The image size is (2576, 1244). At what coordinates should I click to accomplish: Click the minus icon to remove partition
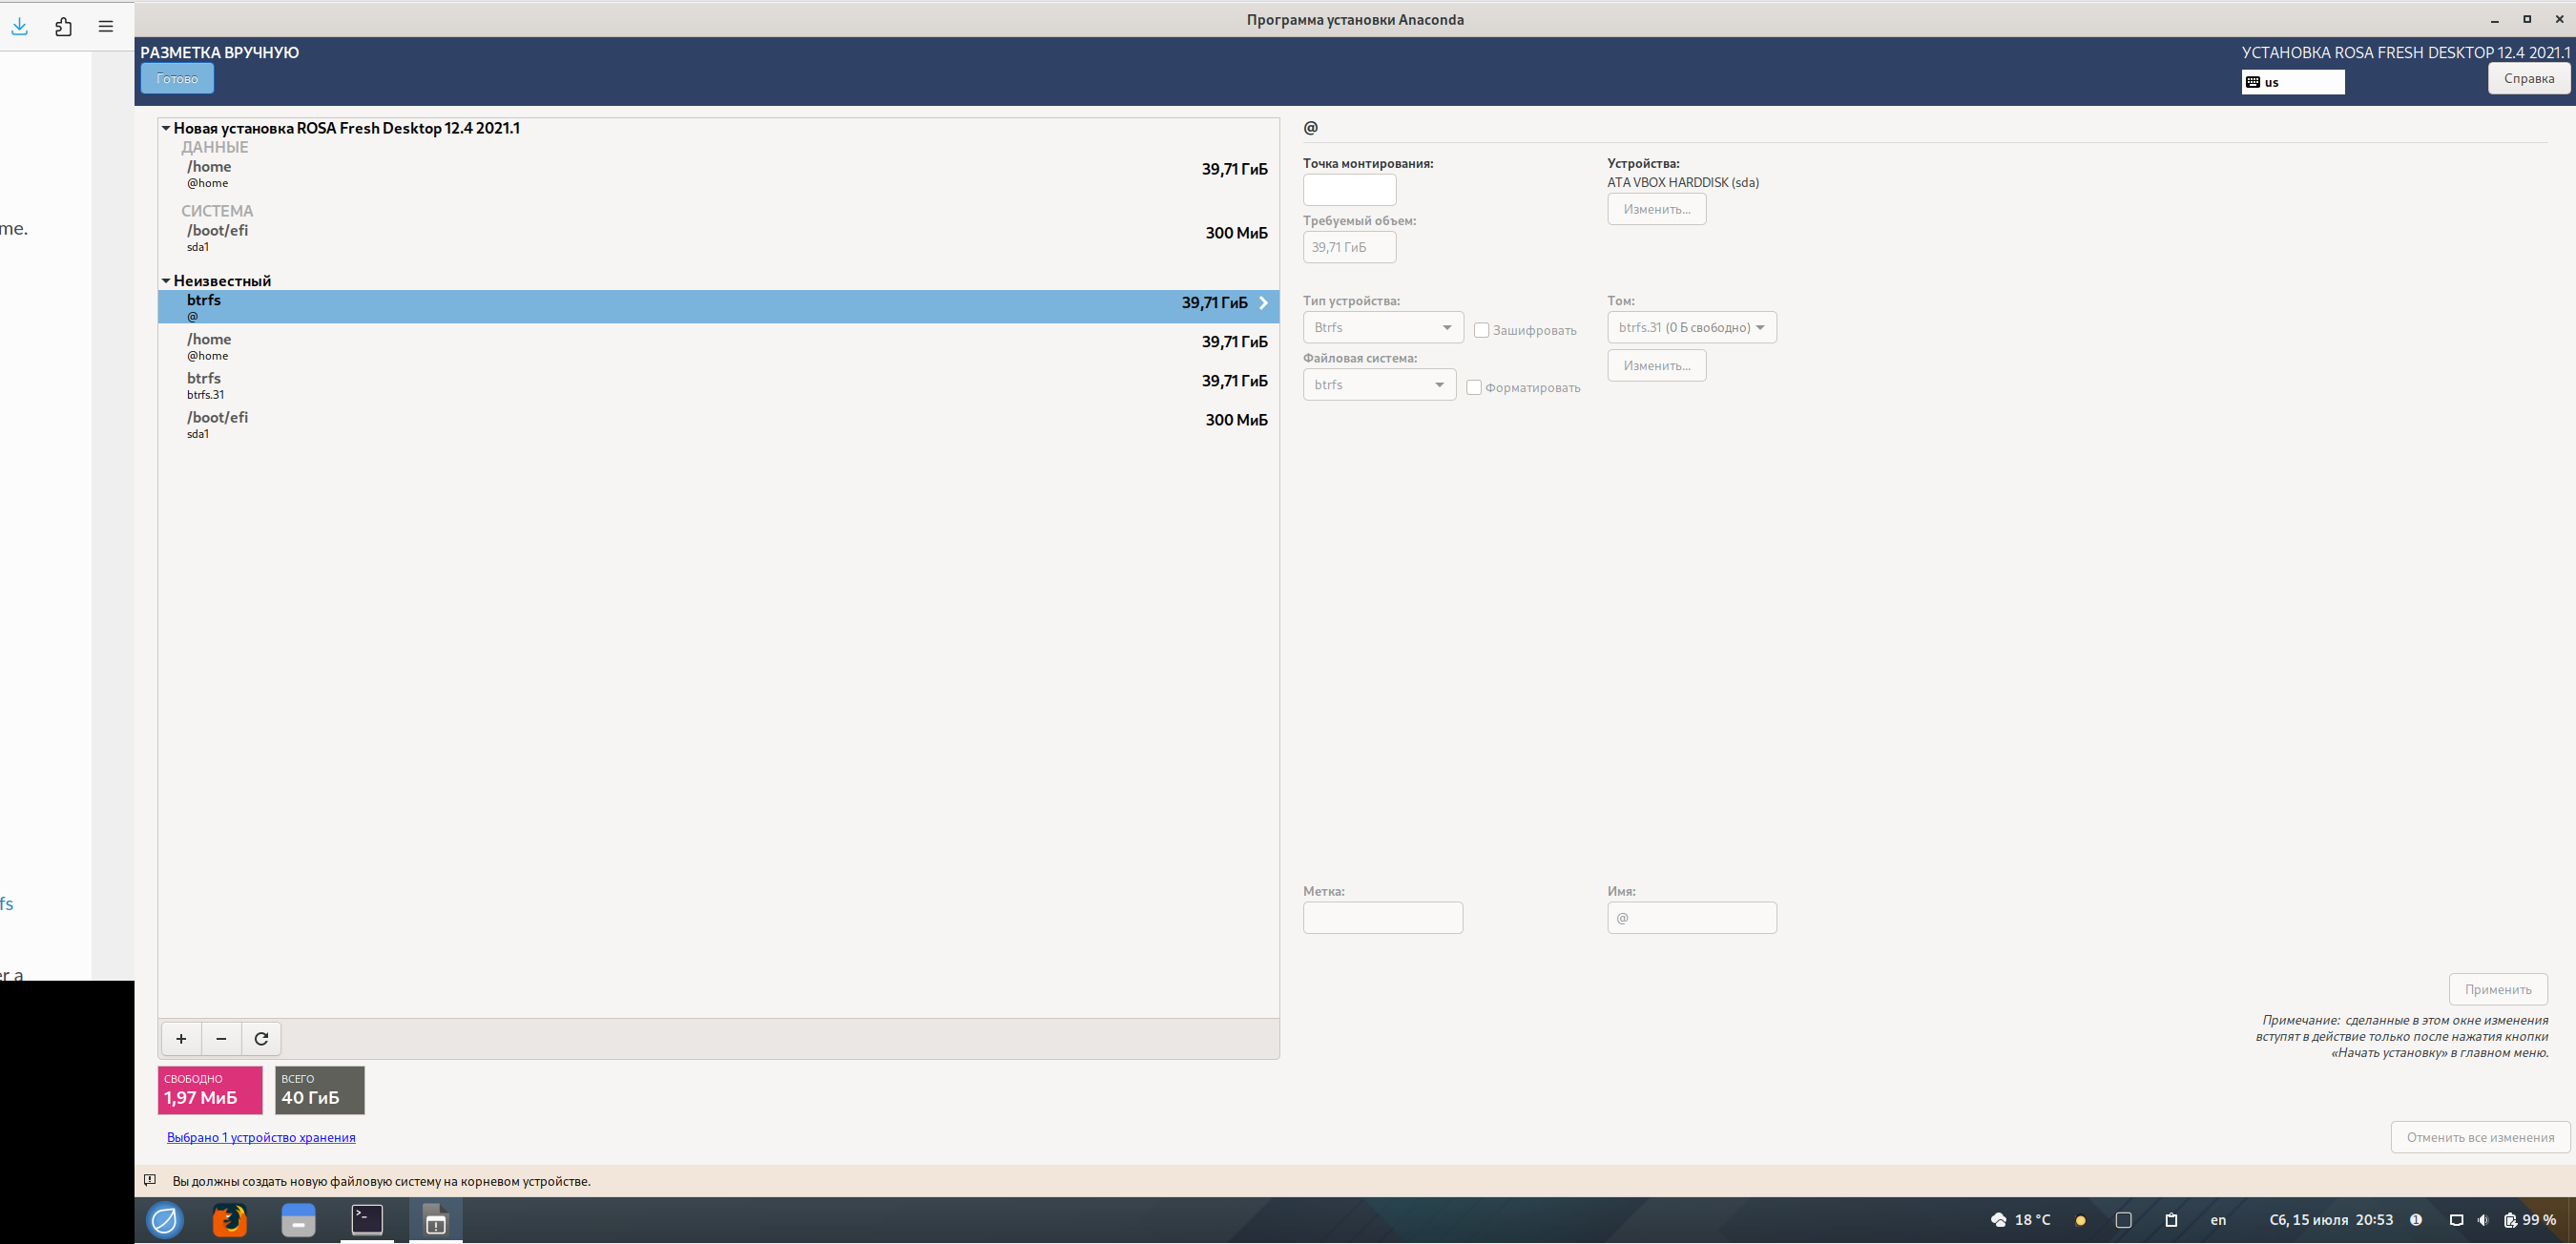click(x=221, y=1038)
